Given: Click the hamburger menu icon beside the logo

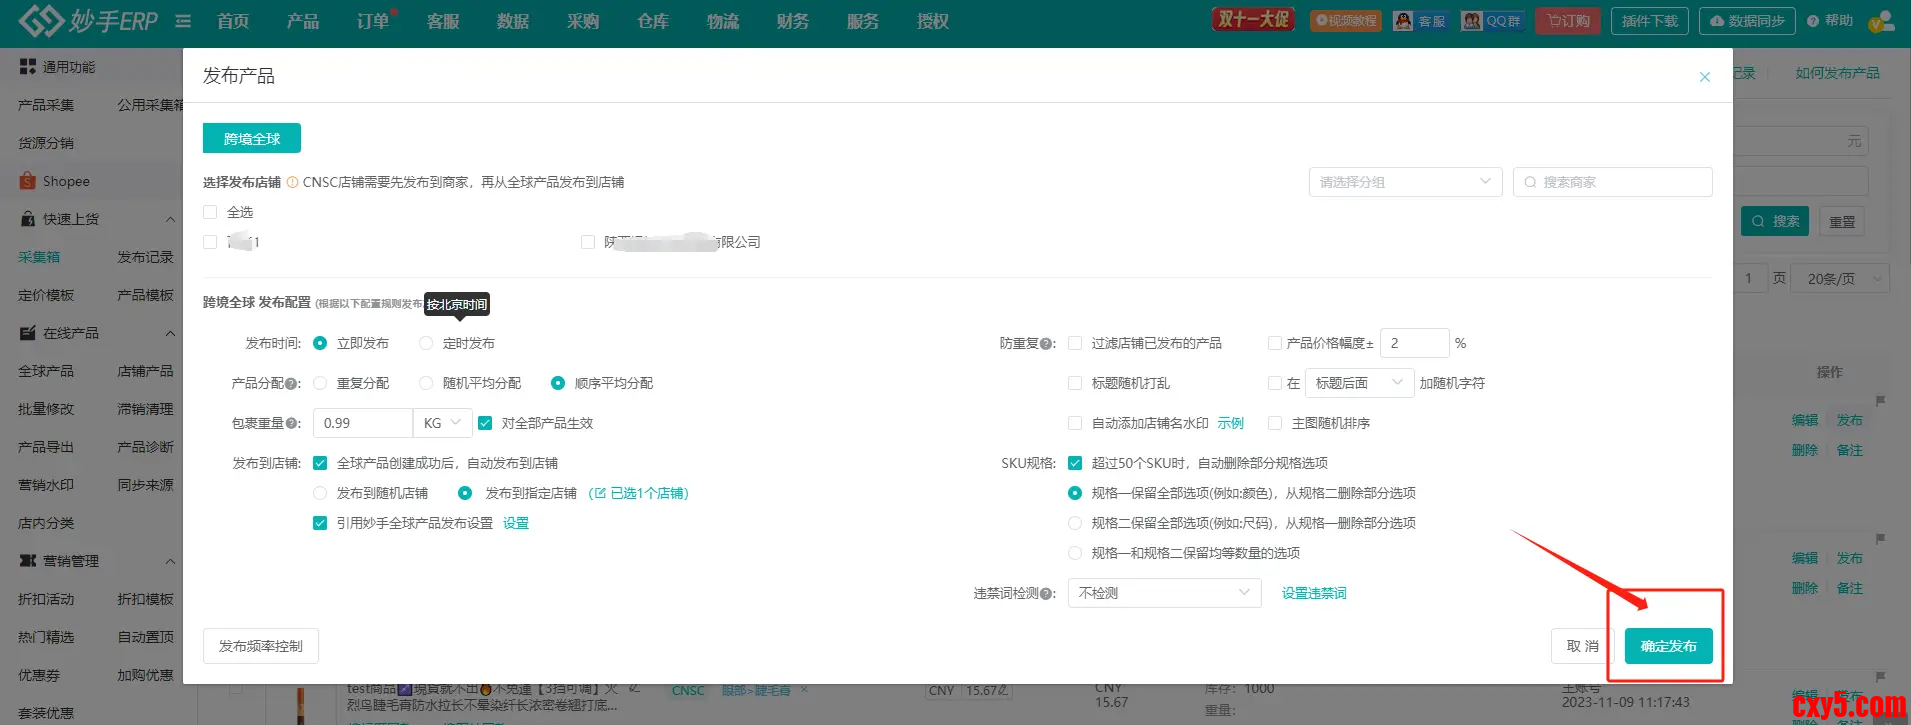Looking at the screenshot, I should coord(183,21).
